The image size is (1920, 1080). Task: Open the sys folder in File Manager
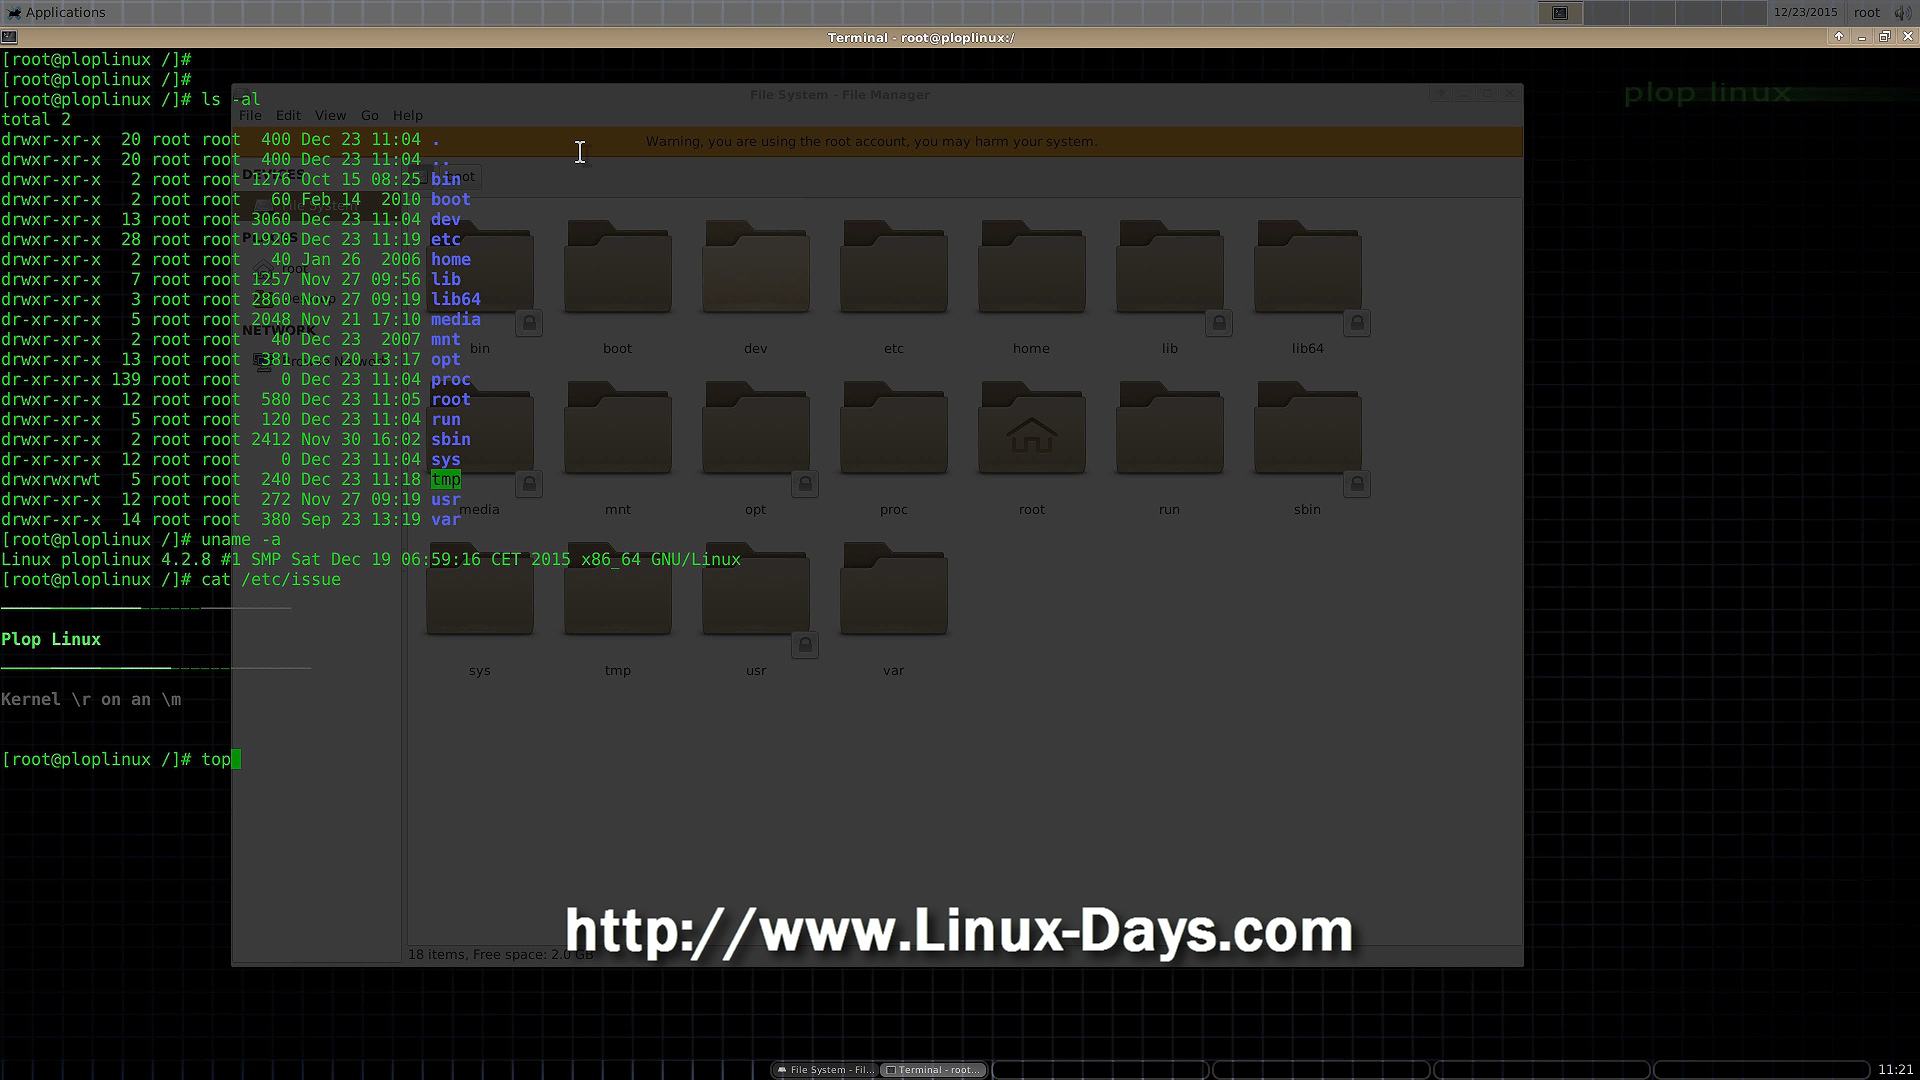pyautogui.click(x=480, y=590)
